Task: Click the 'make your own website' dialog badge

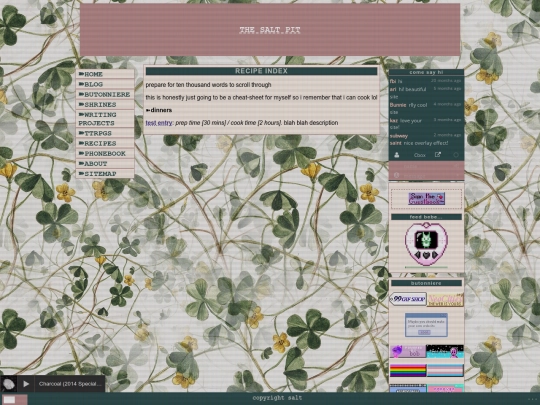Action: [426, 325]
